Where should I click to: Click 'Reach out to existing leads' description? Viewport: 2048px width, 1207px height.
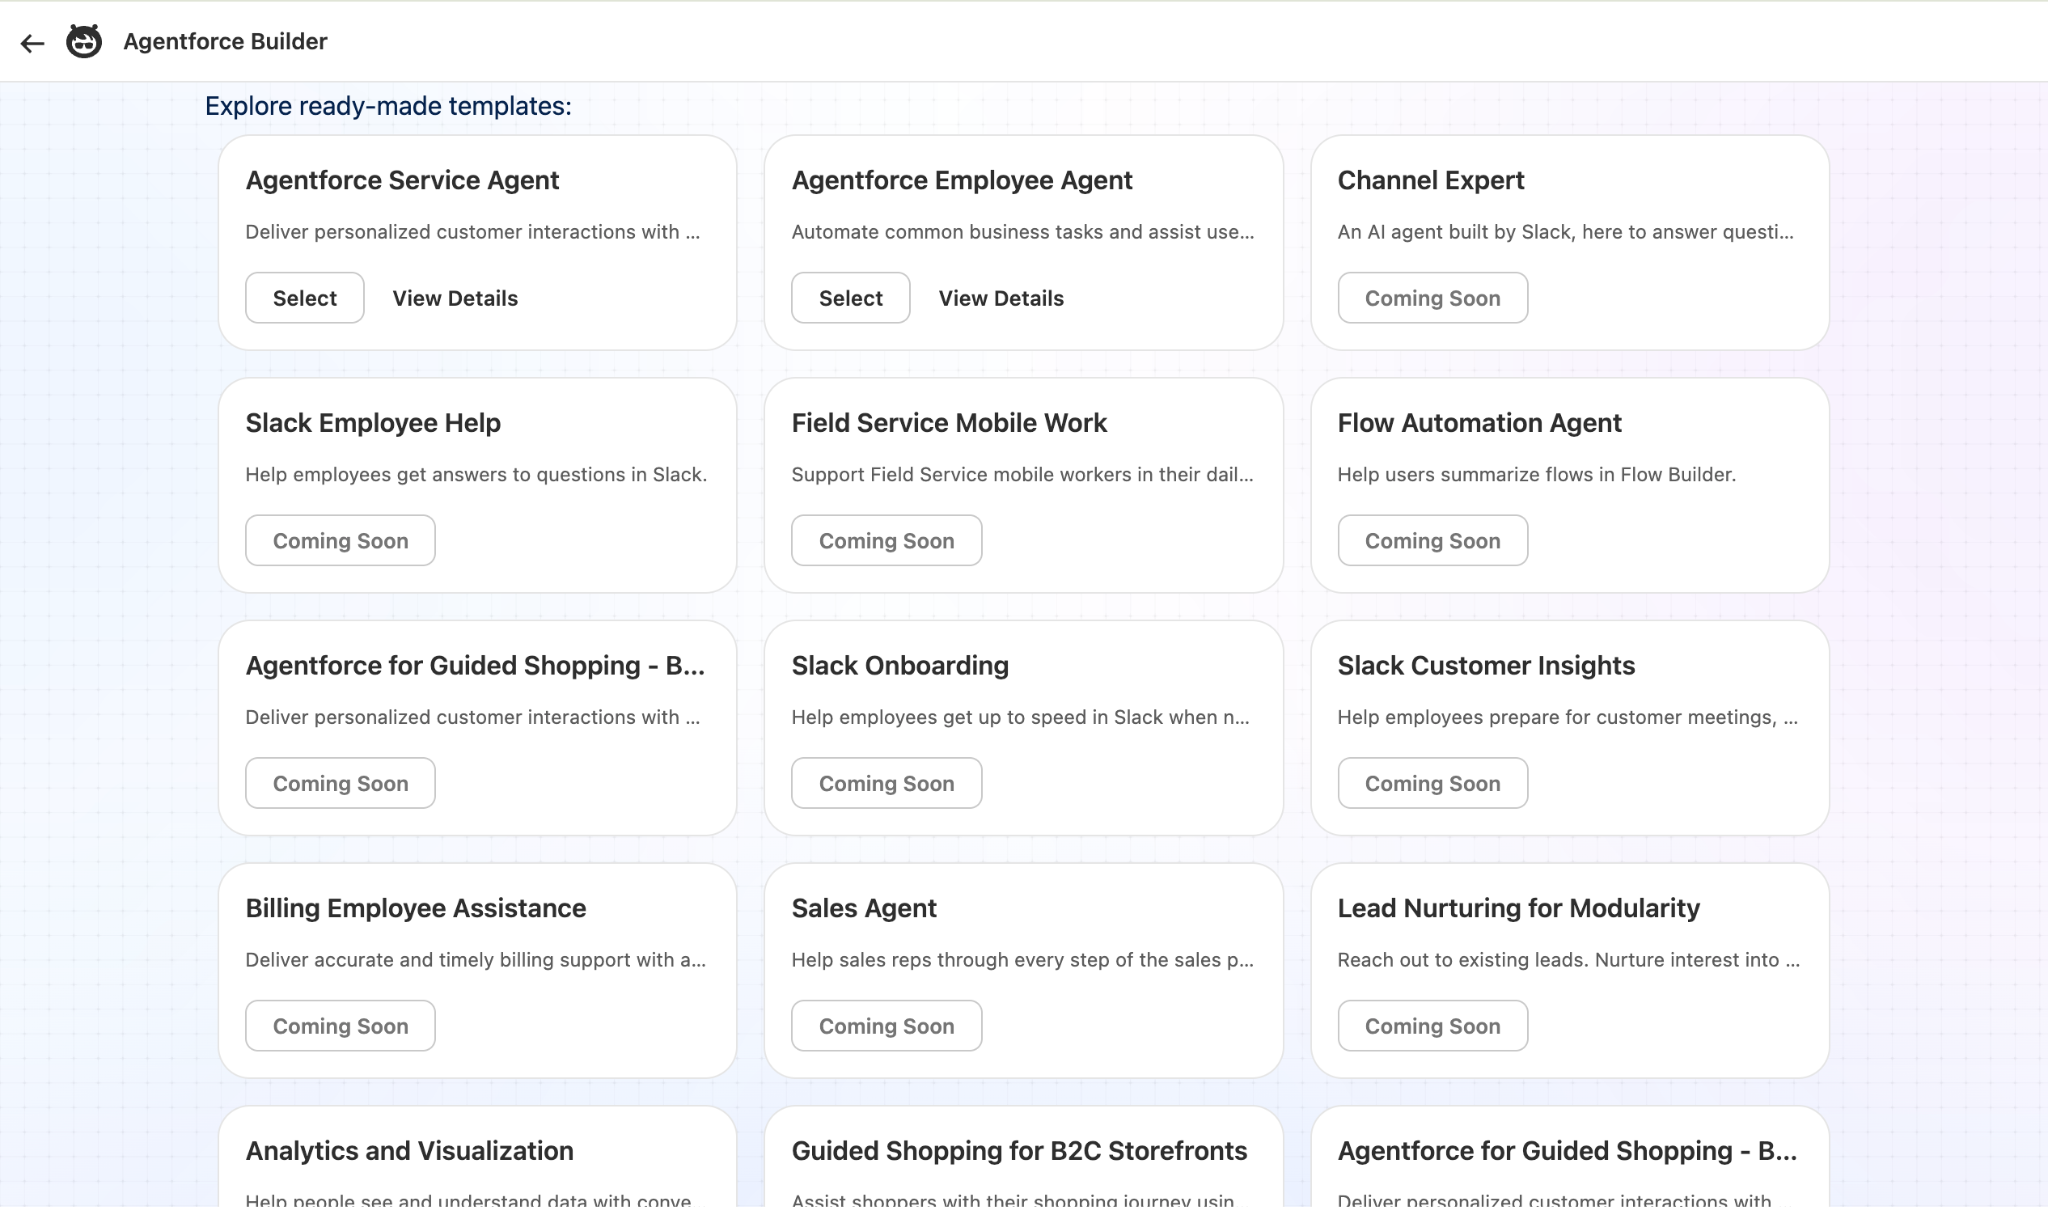pos(1569,960)
